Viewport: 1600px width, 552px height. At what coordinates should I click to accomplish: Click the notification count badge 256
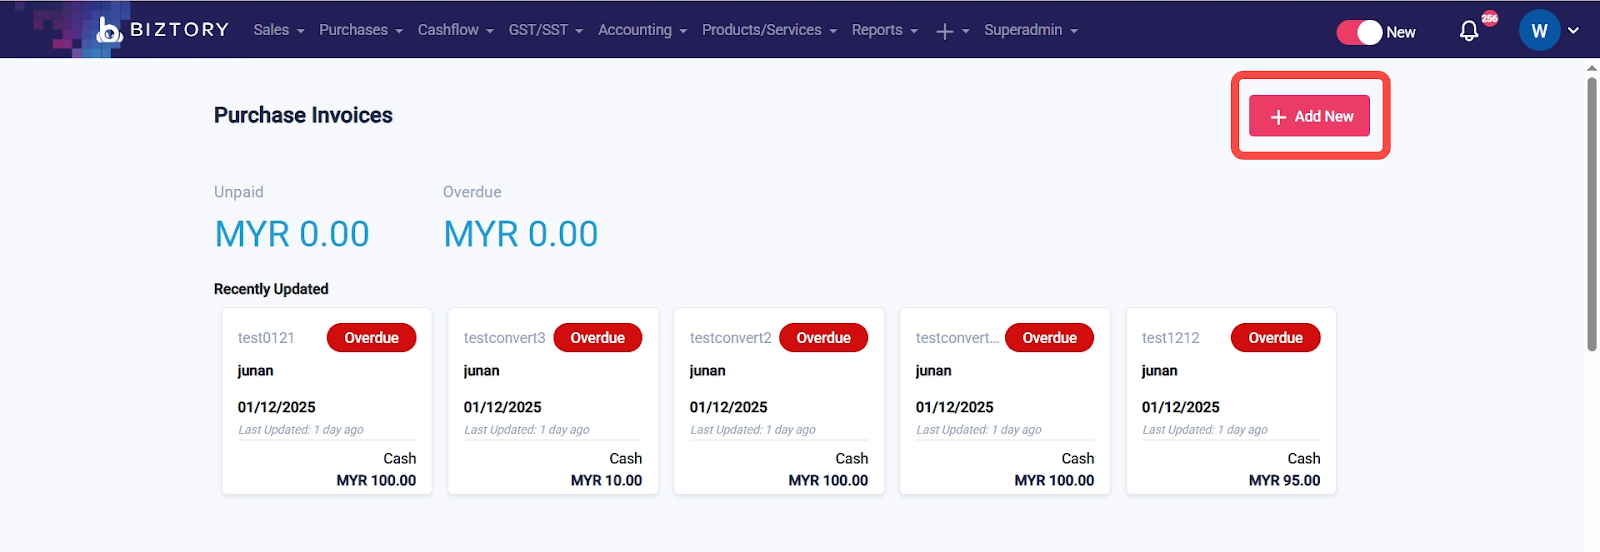pyautogui.click(x=1490, y=18)
